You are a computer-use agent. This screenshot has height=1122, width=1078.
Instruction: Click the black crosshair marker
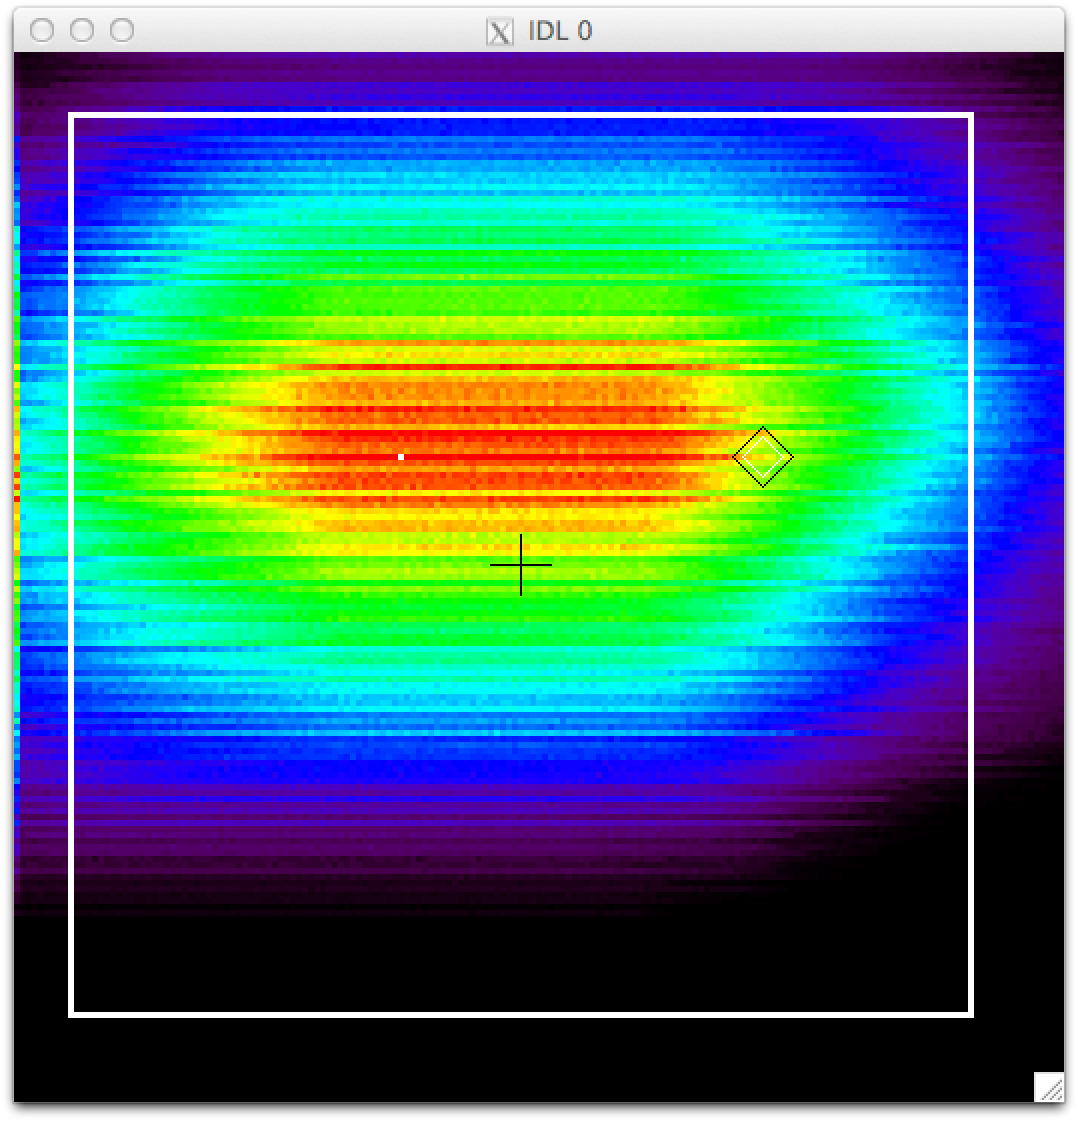(521, 565)
